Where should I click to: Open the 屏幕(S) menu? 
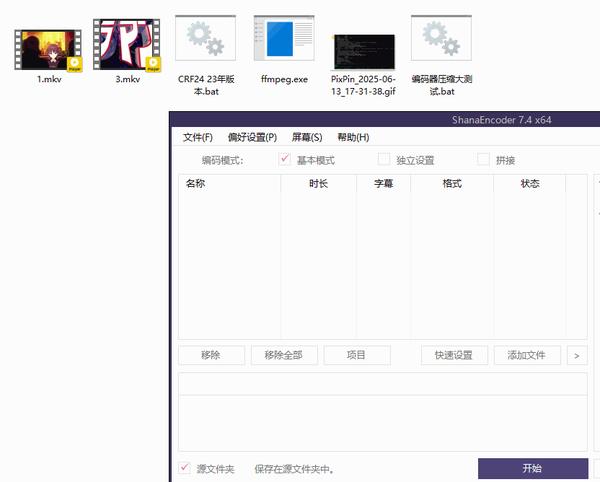tap(307, 137)
